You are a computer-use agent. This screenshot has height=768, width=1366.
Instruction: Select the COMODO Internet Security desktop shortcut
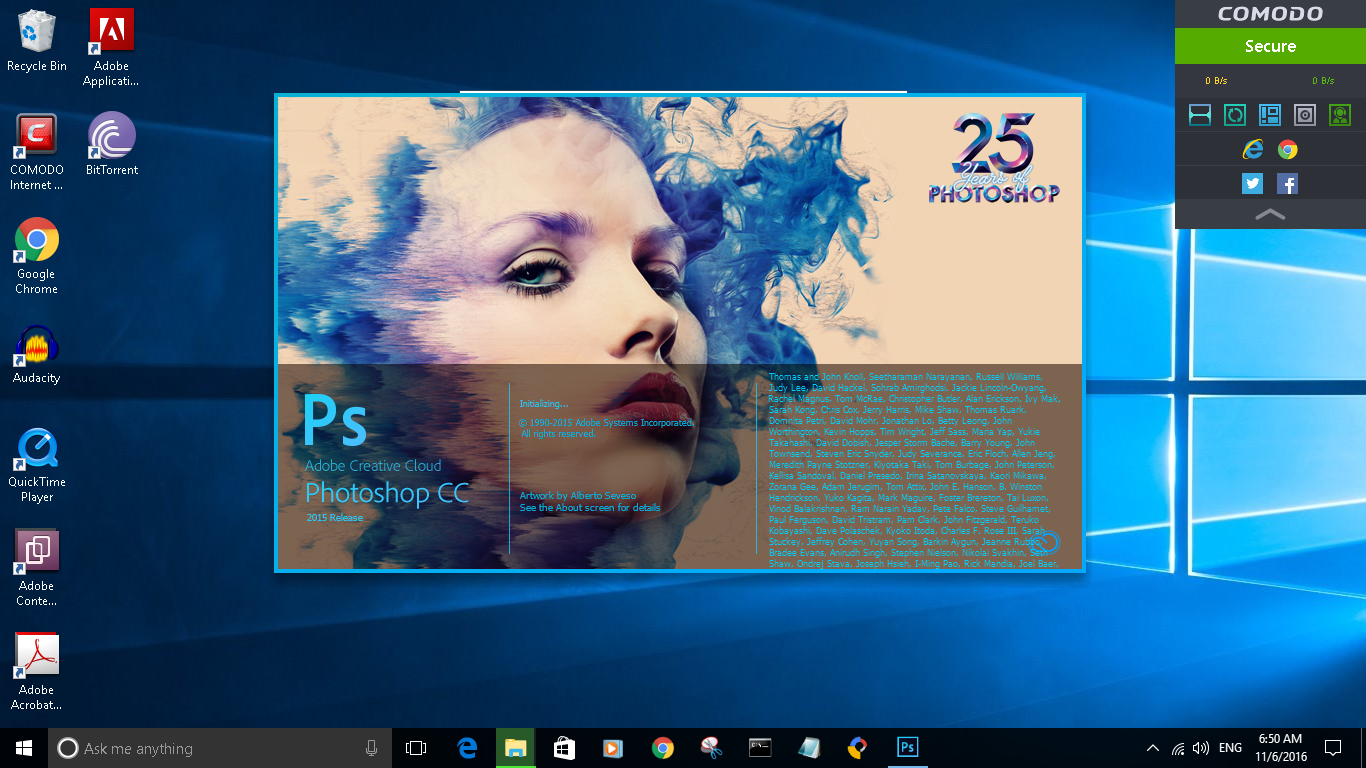tap(37, 151)
